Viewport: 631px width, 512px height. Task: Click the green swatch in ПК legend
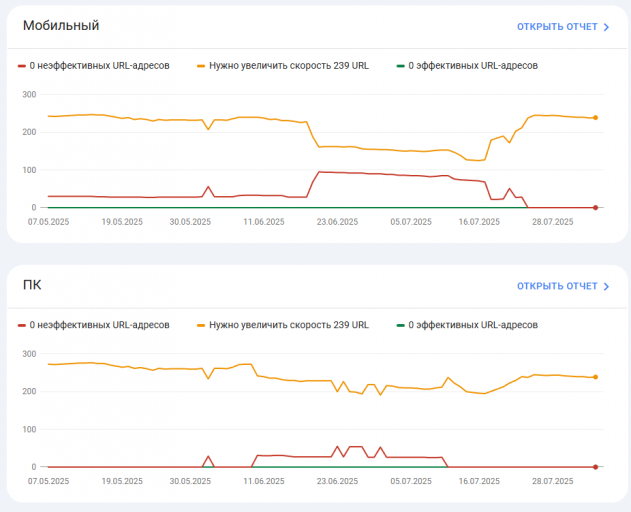coord(400,325)
